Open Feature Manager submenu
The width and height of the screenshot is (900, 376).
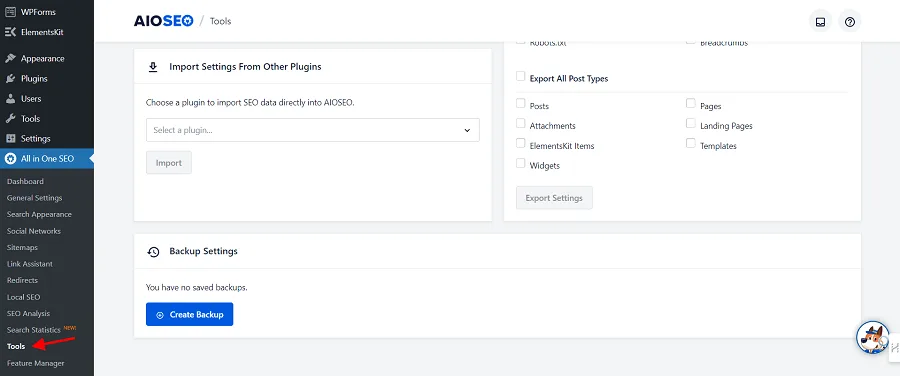(36, 363)
